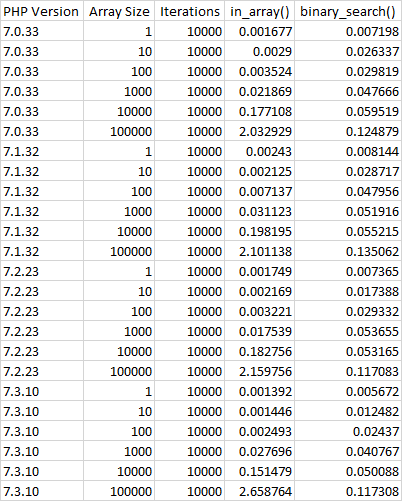
Task: Click the 0.005672 cell
Action: coord(348,391)
